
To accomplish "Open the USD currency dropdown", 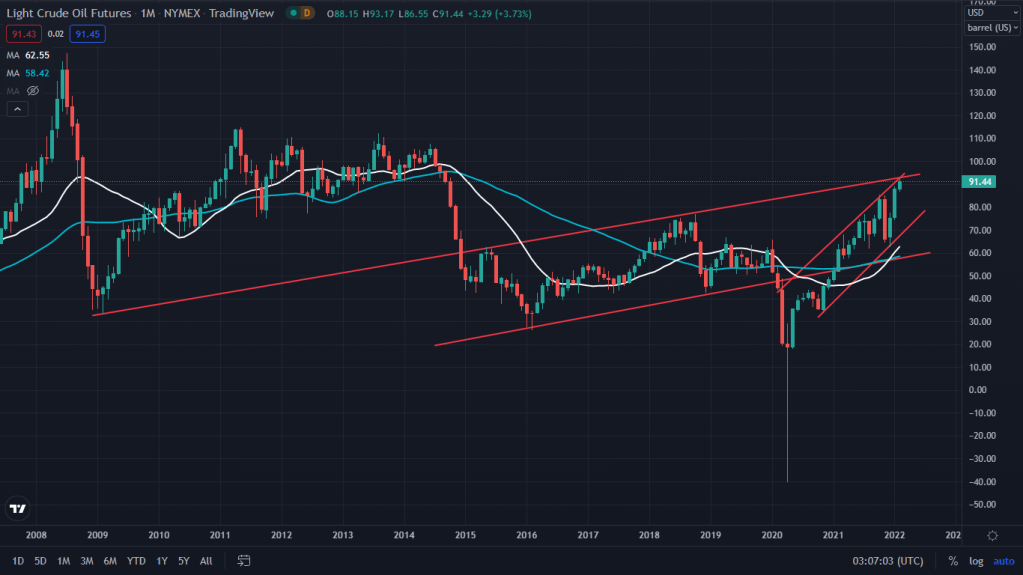I will (991, 14).
